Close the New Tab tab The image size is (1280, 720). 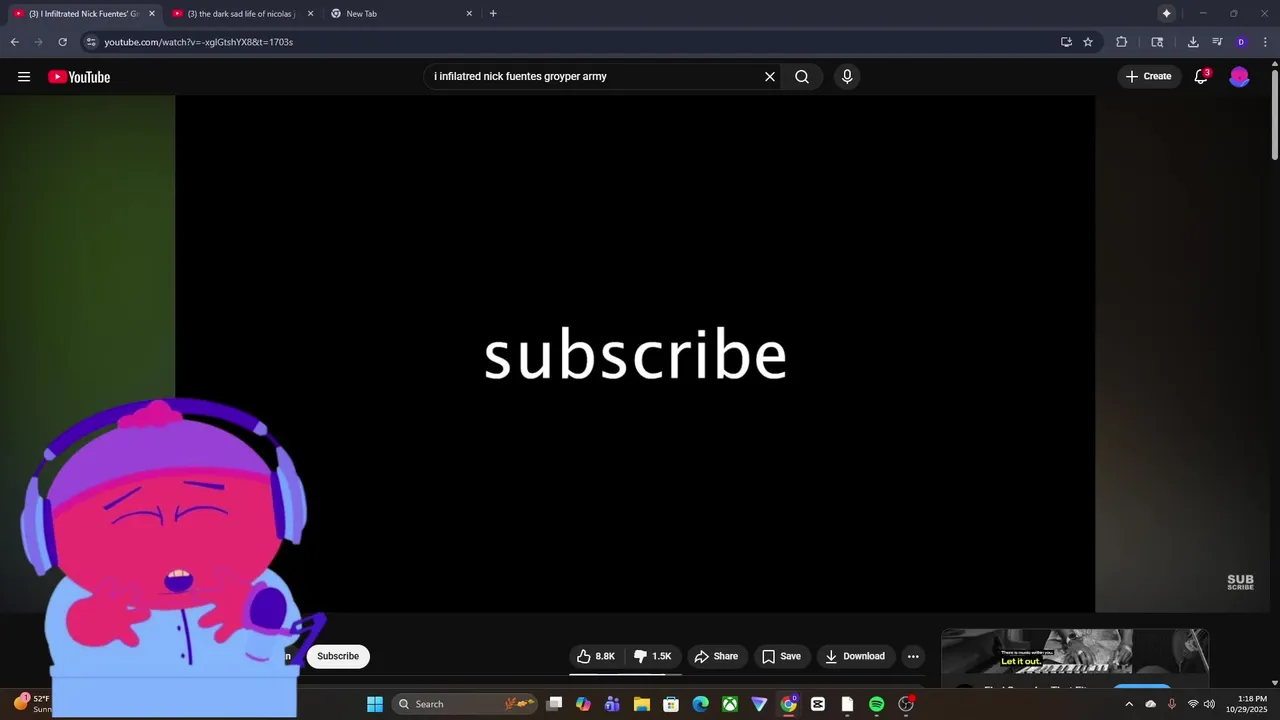point(469,14)
